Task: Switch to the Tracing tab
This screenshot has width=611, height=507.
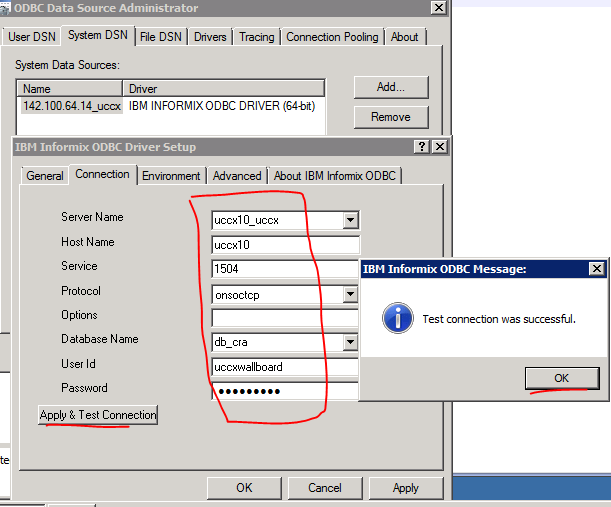Action: (x=257, y=37)
